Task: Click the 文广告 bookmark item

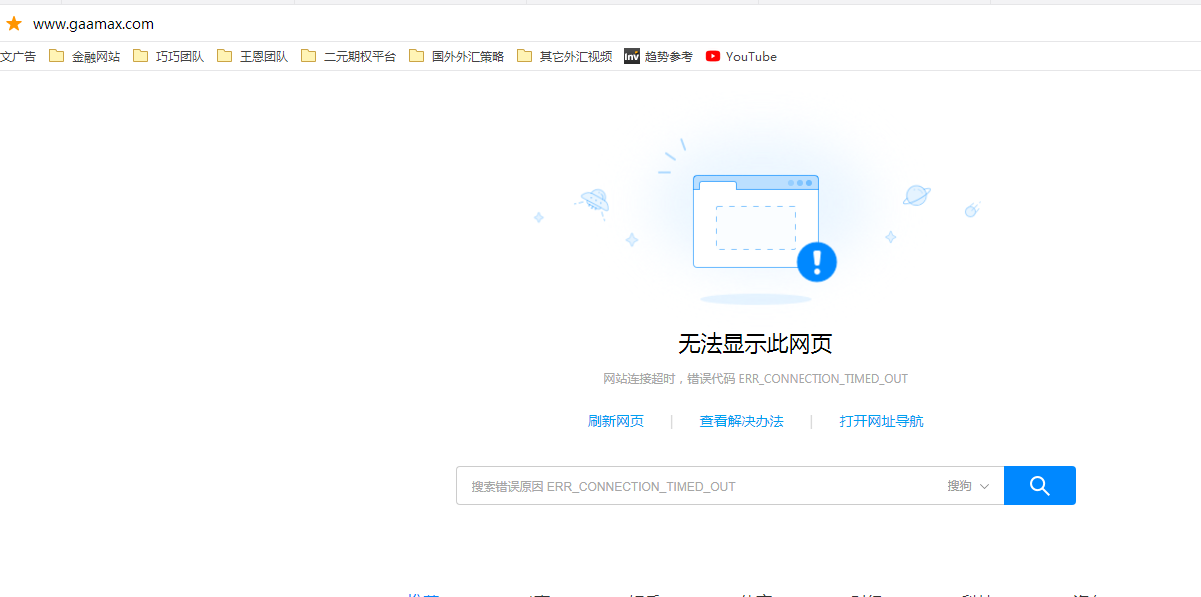Action: click(18, 57)
